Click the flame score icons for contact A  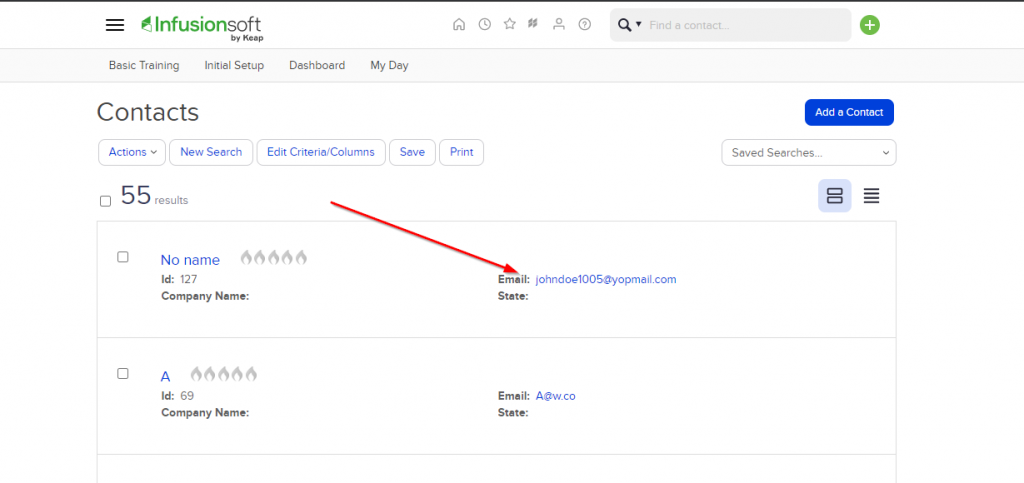[223, 374]
